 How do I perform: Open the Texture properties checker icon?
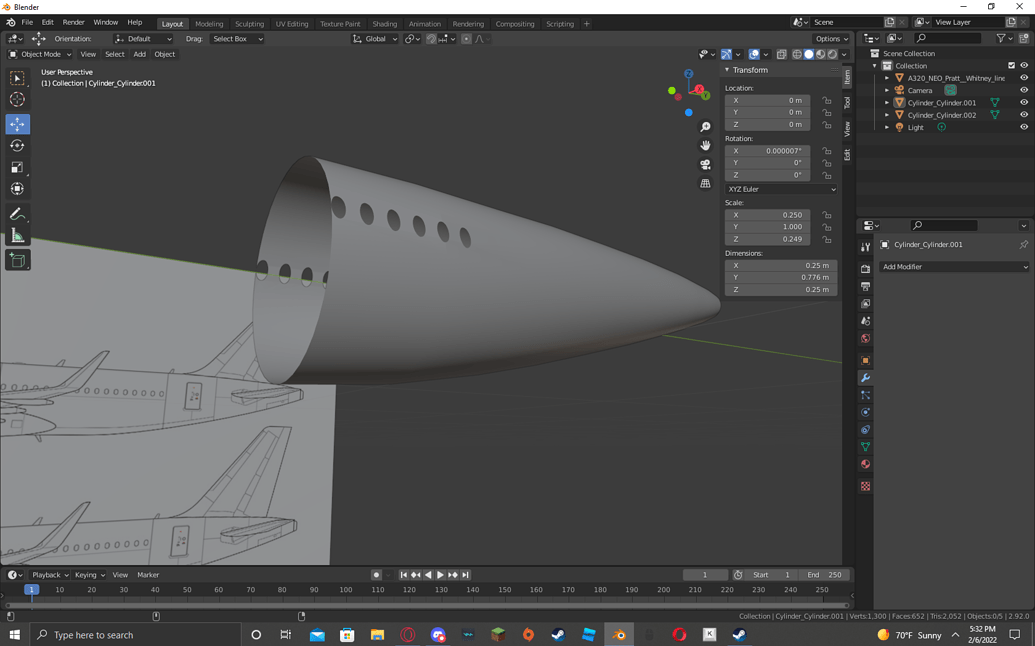pyautogui.click(x=865, y=486)
